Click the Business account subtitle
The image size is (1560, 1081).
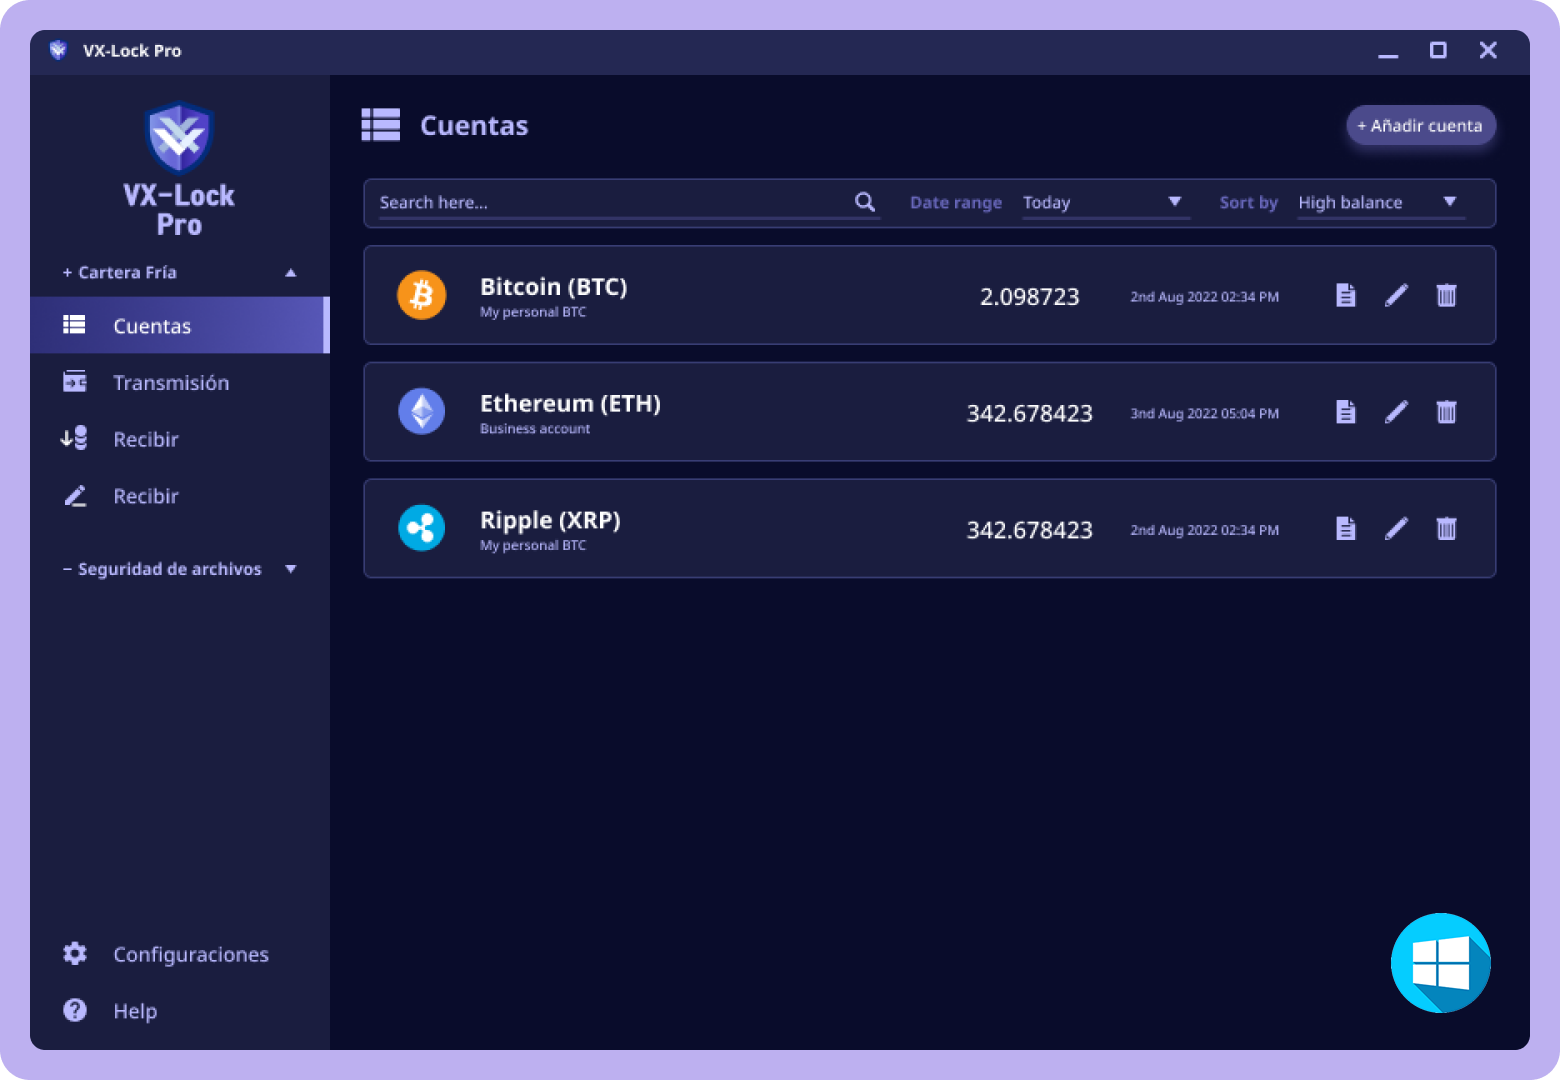(x=535, y=428)
